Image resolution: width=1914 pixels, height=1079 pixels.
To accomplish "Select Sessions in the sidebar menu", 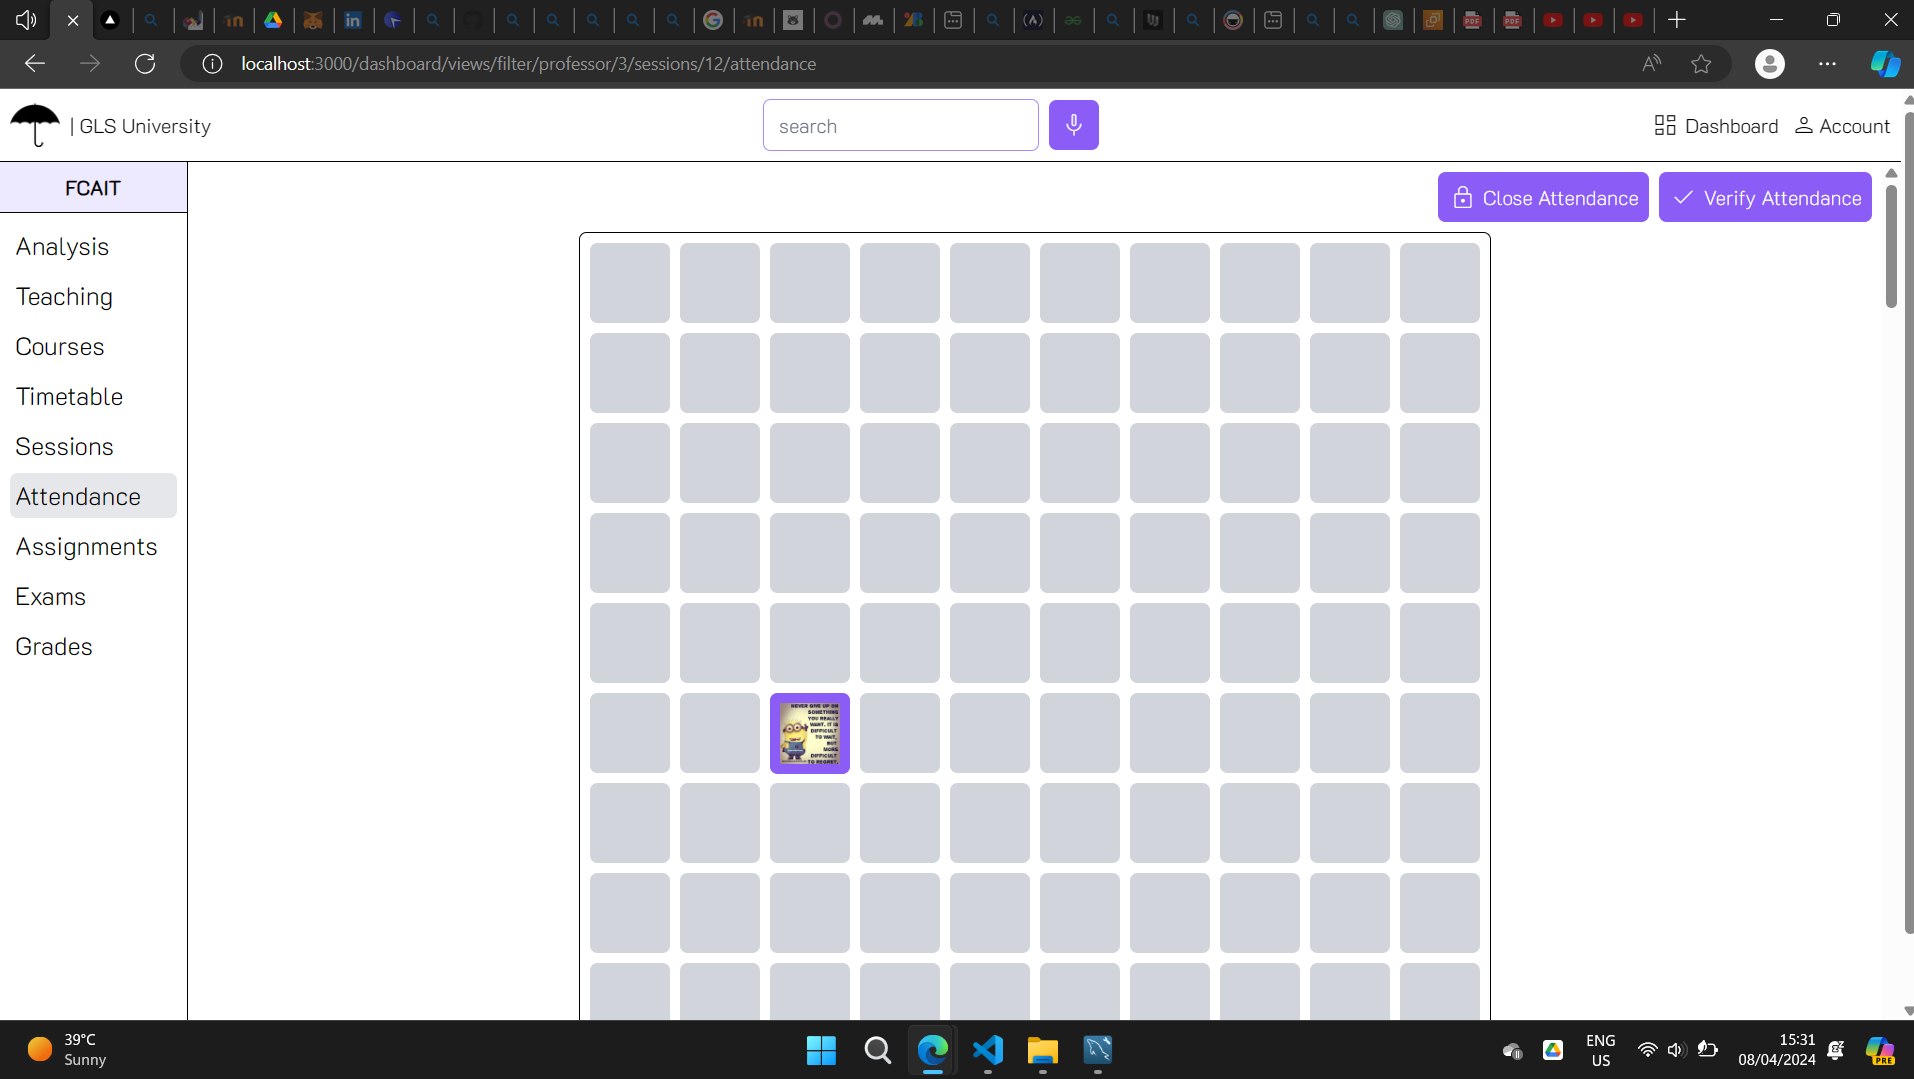I will click(x=65, y=447).
